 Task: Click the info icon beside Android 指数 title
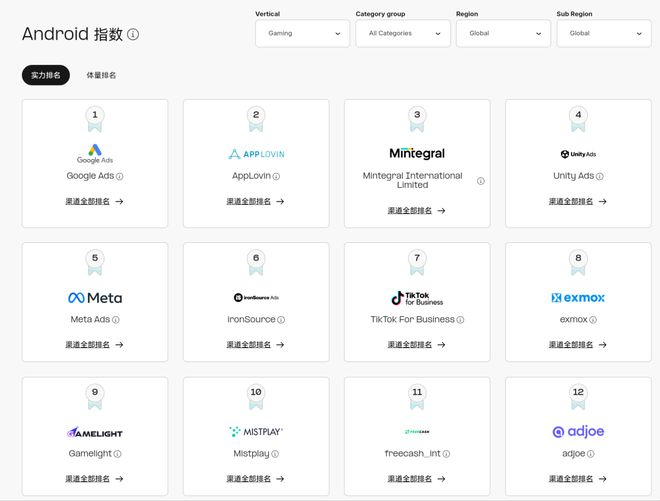(x=134, y=34)
